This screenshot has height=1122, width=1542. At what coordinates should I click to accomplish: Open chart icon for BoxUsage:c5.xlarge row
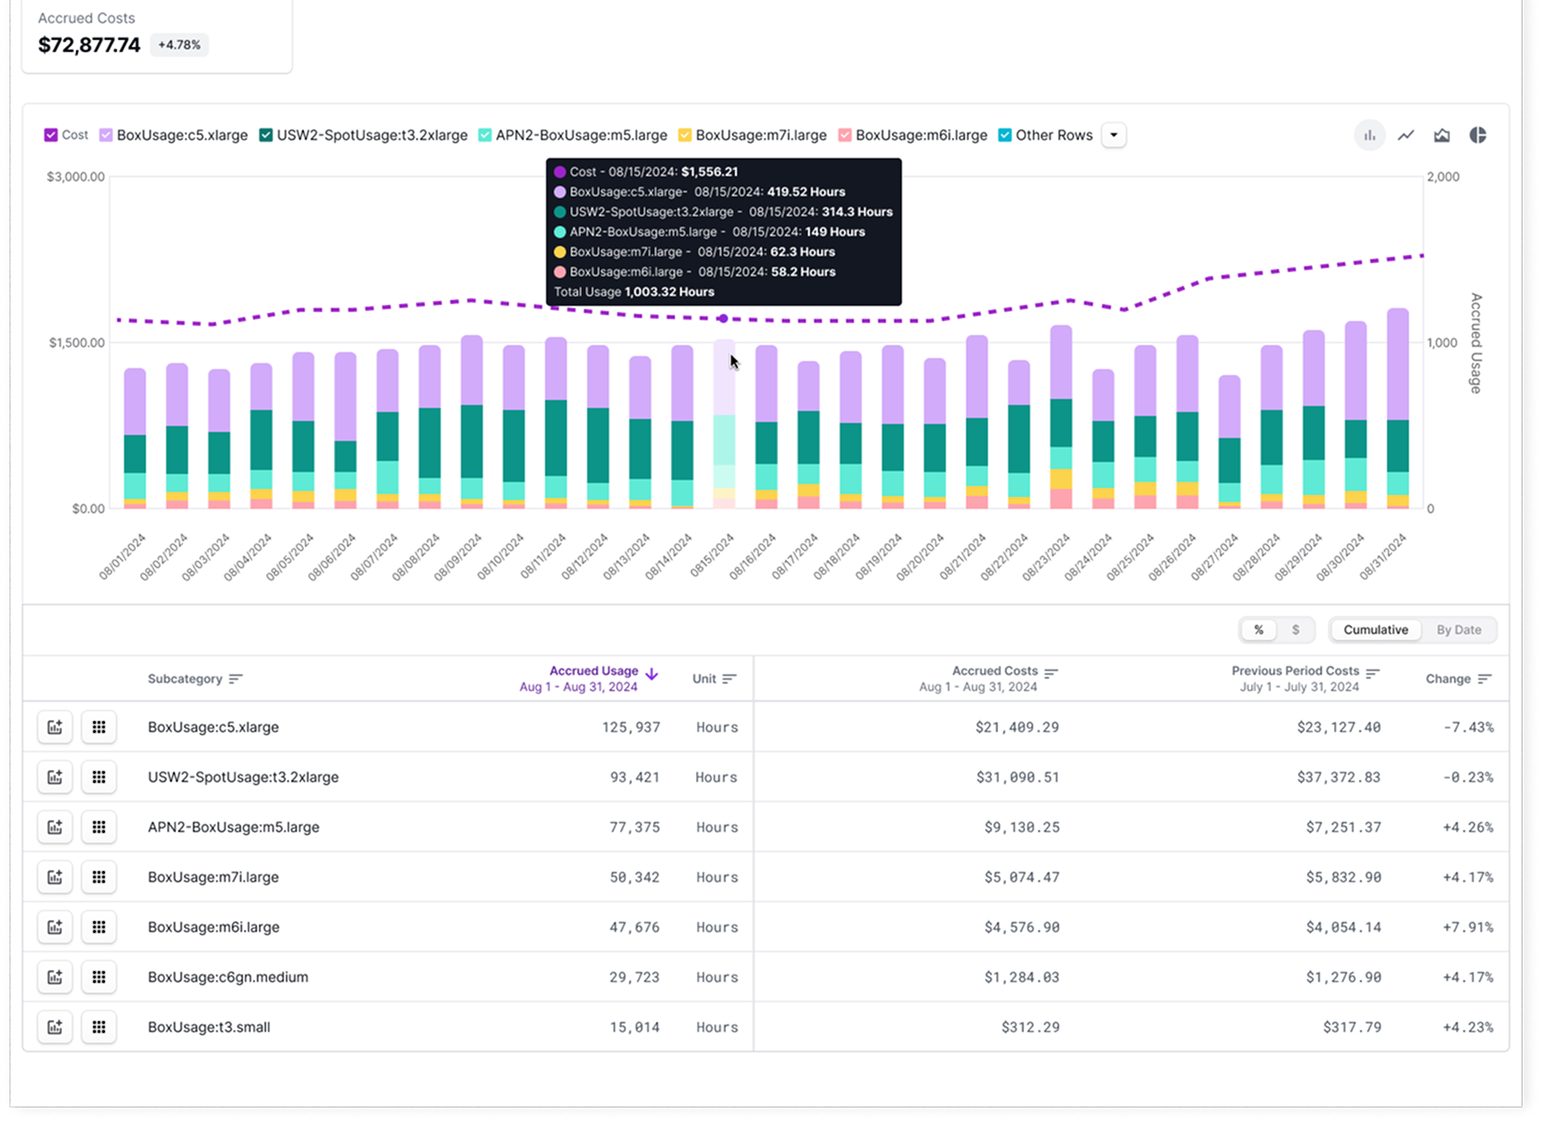(55, 727)
